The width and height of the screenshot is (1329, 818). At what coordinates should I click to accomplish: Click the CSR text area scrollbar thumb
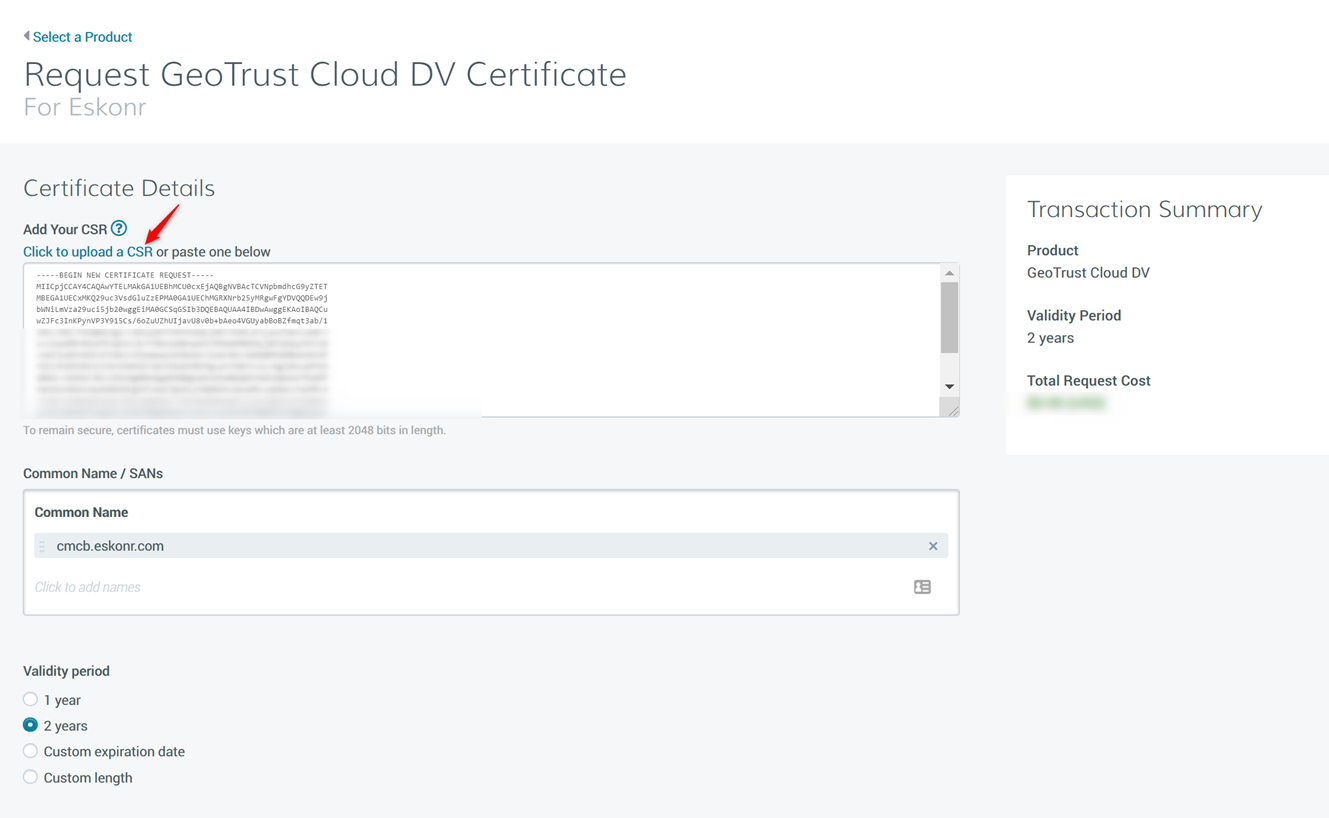[x=949, y=318]
